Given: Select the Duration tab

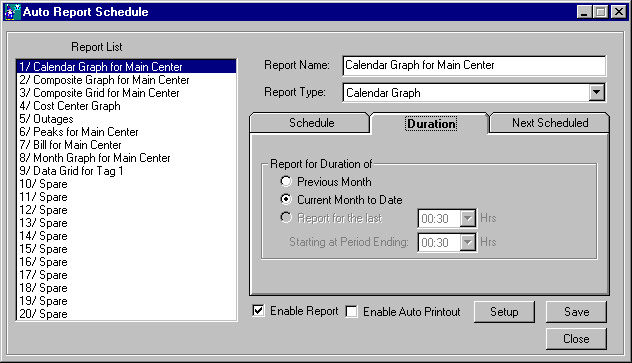Looking at the screenshot, I should (x=430, y=124).
